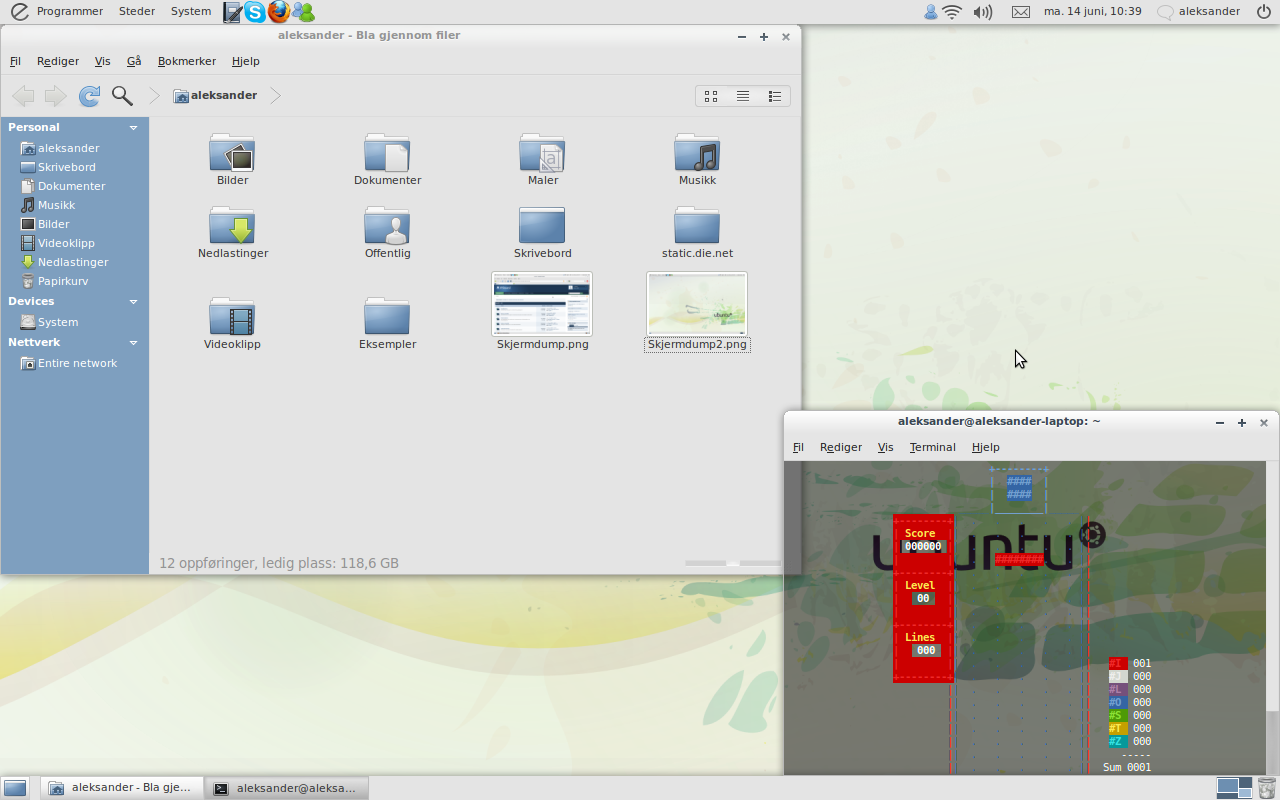This screenshot has height=800, width=1280.
Task: Open the Fil menu in terminal window
Action: 798,447
